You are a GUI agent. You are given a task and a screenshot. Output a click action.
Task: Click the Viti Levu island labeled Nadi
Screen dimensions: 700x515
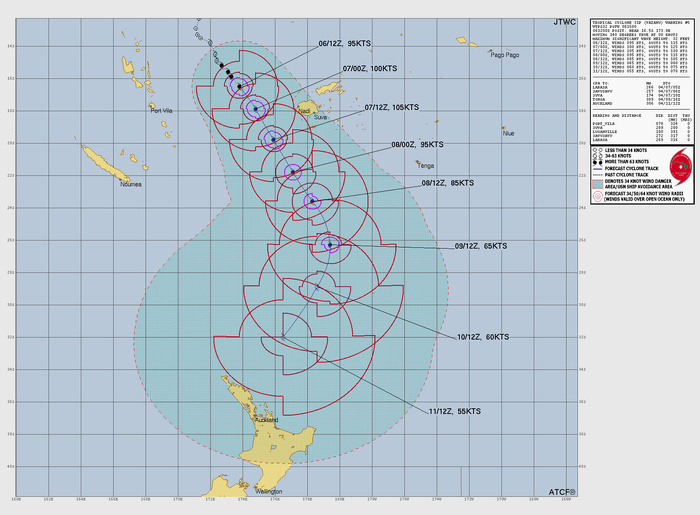click(308, 108)
